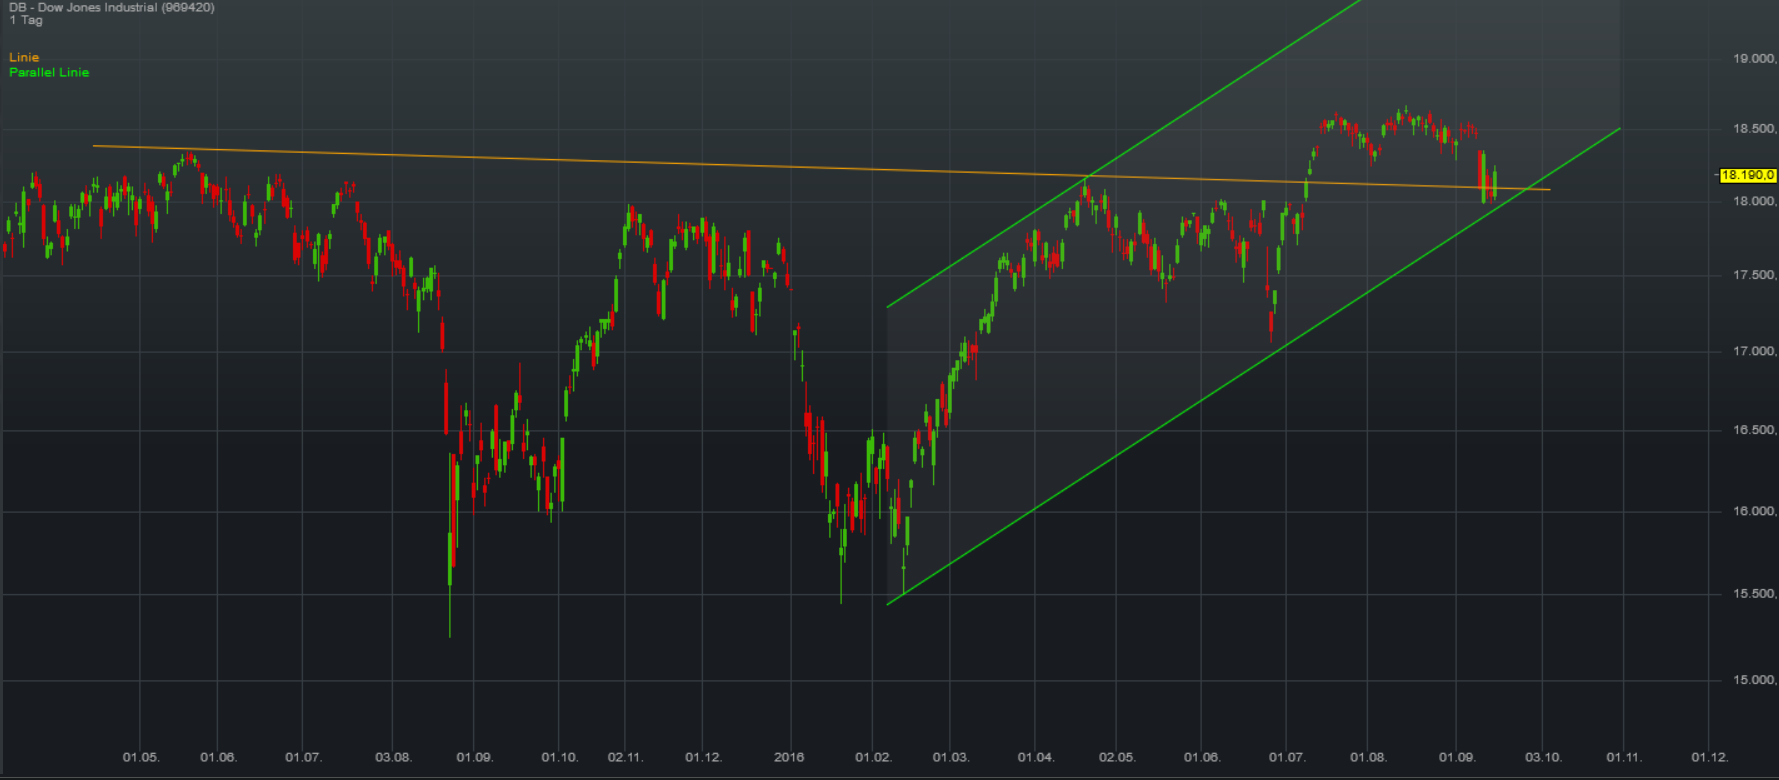This screenshot has height=780, width=1779.
Task: Click the 18.500 price axis label
Action: click(x=1755, y=129)
